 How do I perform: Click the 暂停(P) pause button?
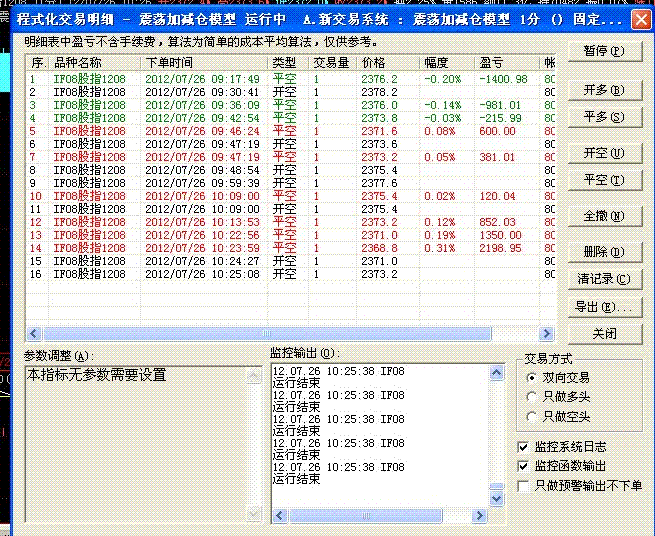(x=604, y=51)
